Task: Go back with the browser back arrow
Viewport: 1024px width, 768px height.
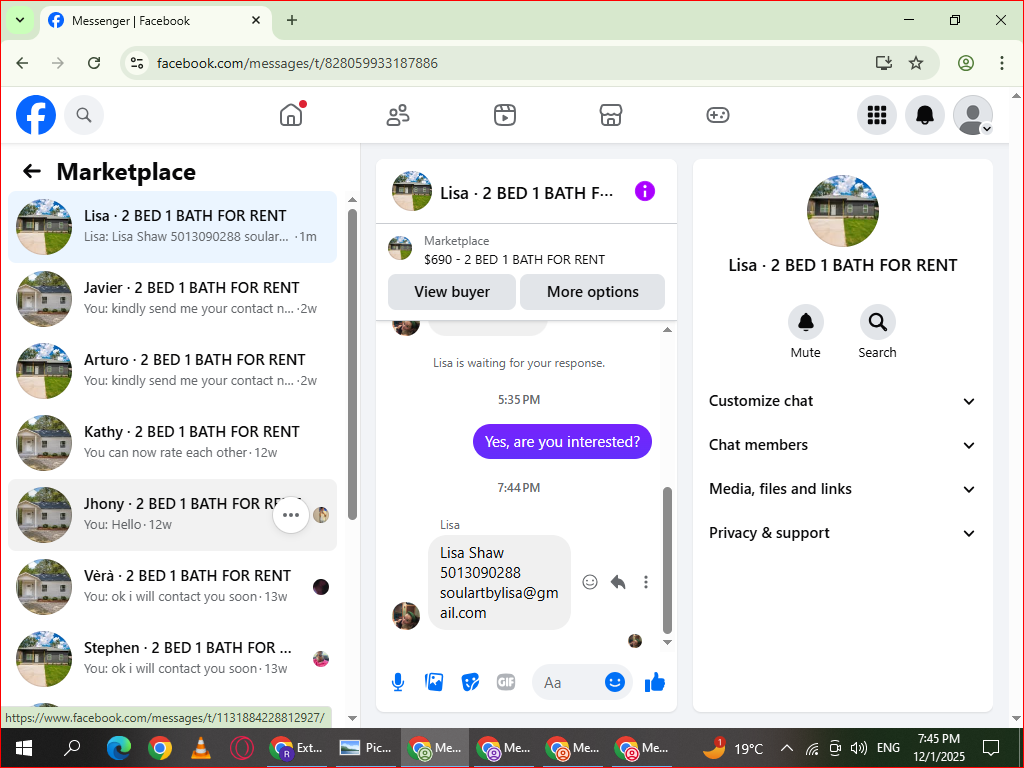Action: pyautogui.click(x=22, y=63)
